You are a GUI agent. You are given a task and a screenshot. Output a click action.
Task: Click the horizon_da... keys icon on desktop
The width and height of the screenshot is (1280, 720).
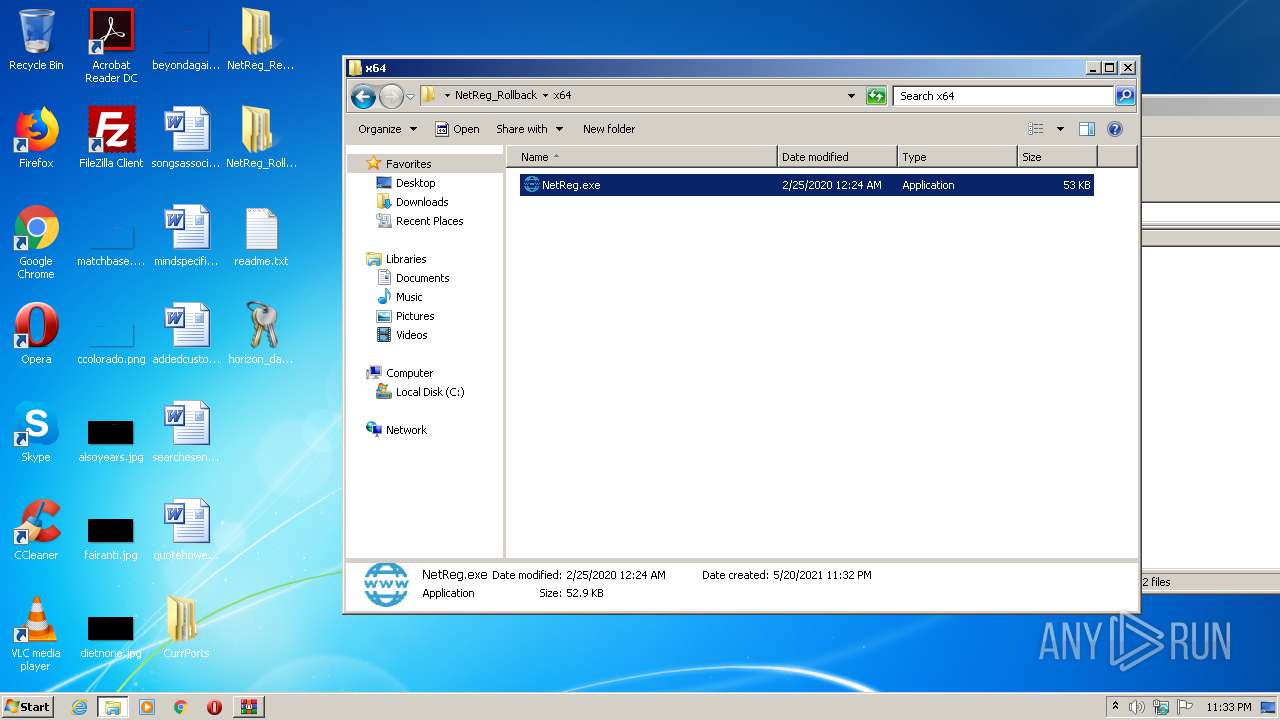261,334
